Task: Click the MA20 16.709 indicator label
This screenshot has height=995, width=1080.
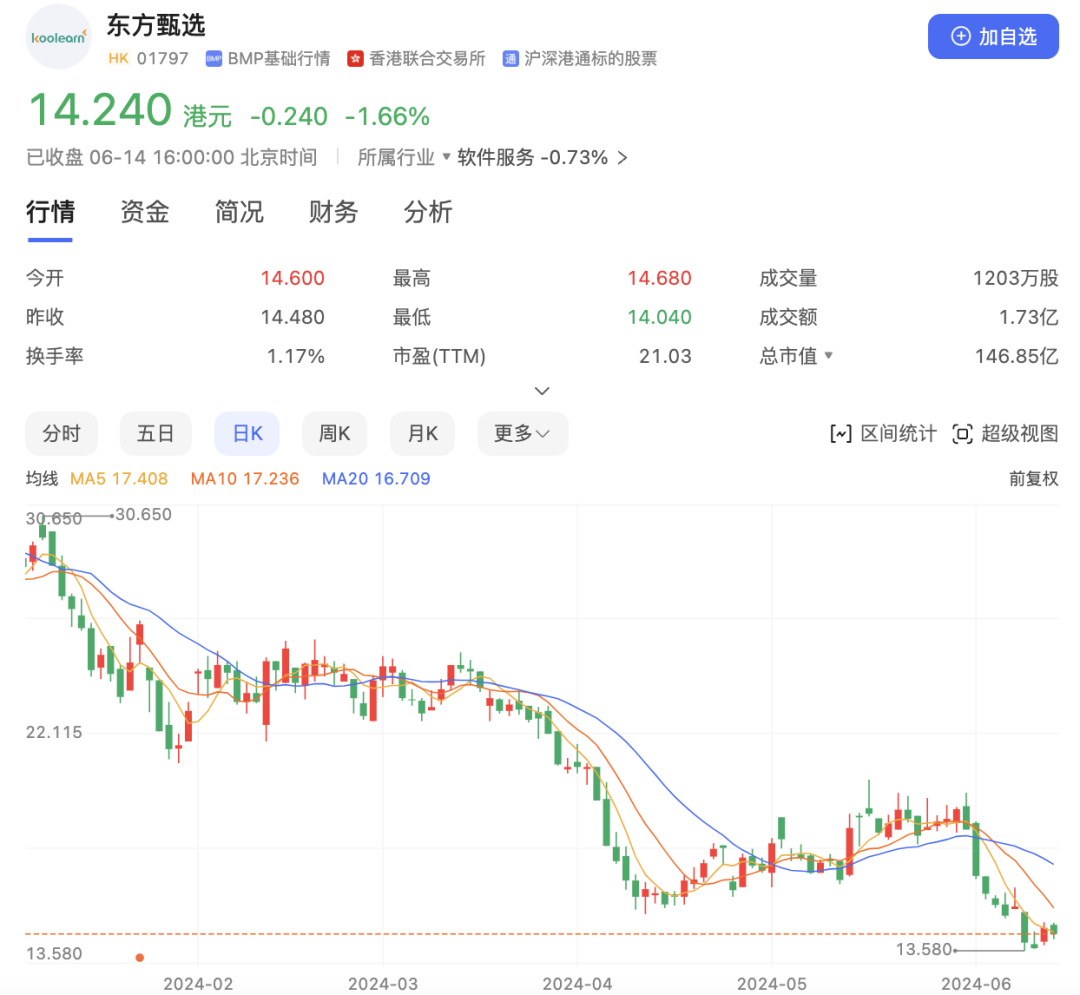Action: tap(376, 479)
